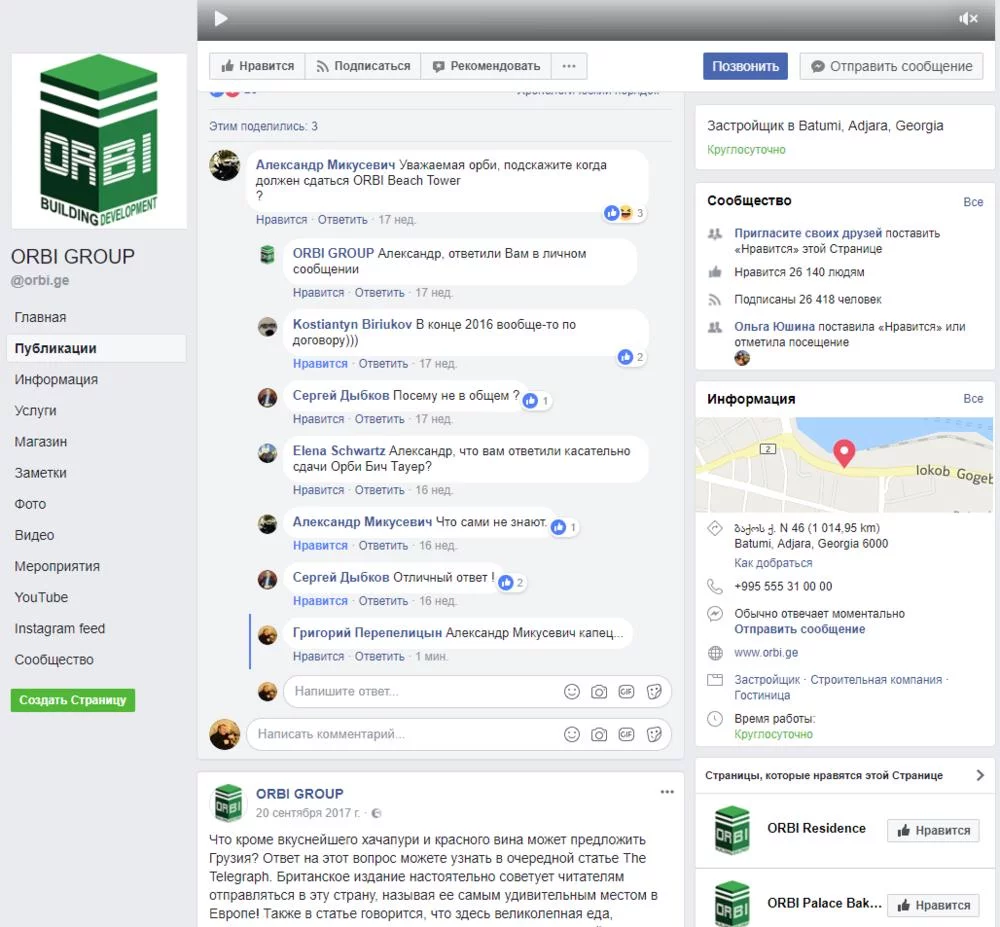Click the red map location pin
Screen dimensions: 1000x927
844,453
